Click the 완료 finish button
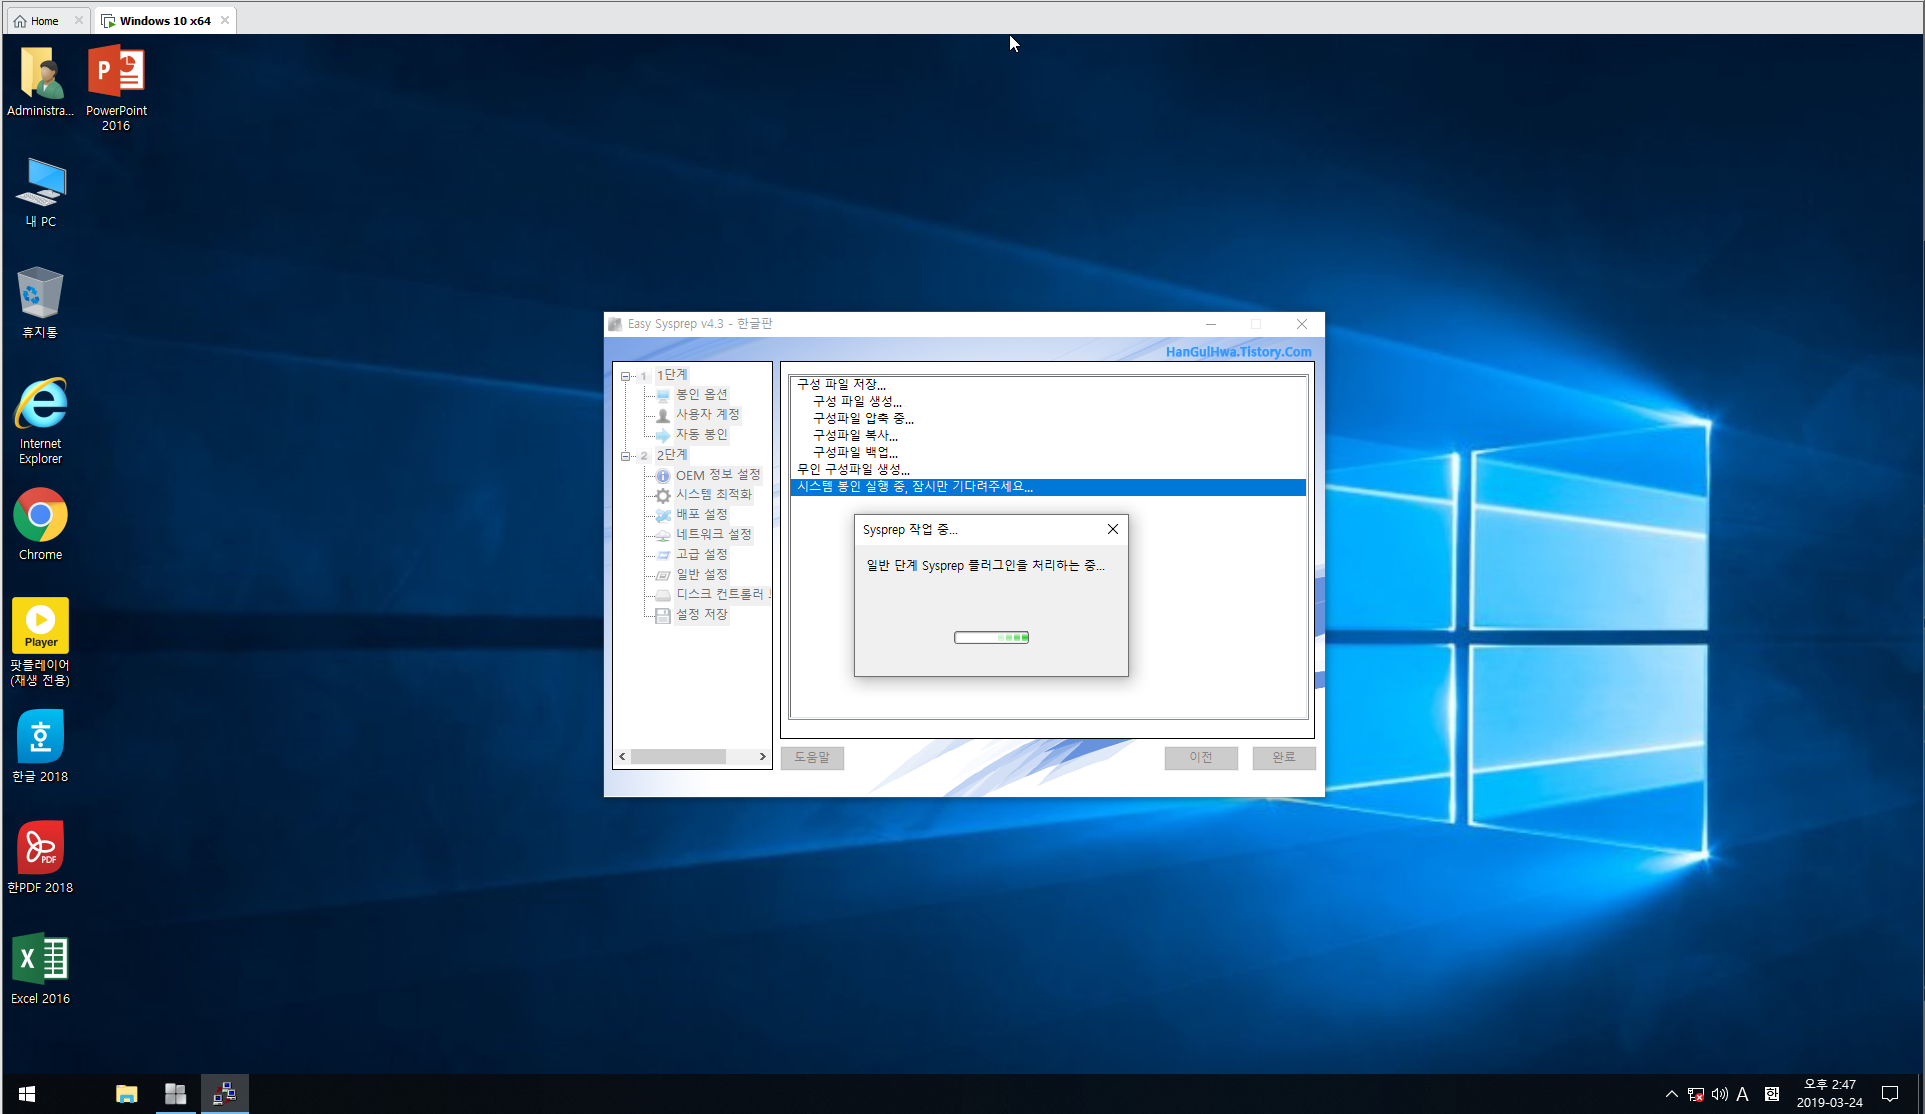This screenshot has height=1114, width=1925. tap(1284, 758)
